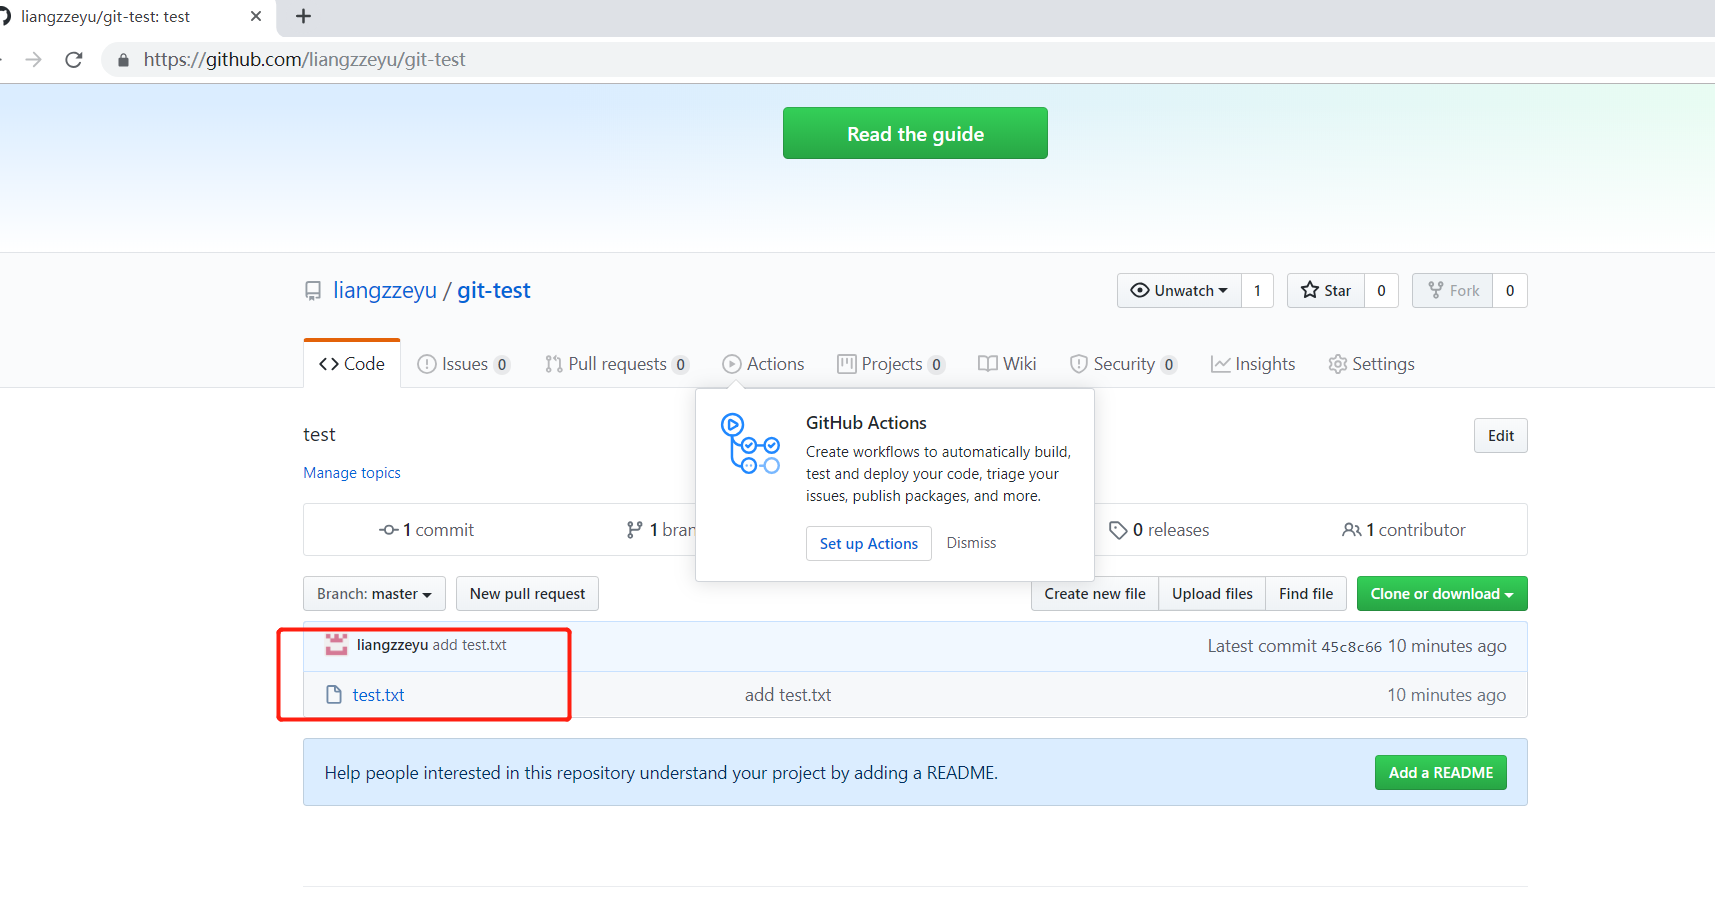The width and height of the screenshot is (1715, 908).
Task: Click the releases tag icon
Action: coord(1118,530)
